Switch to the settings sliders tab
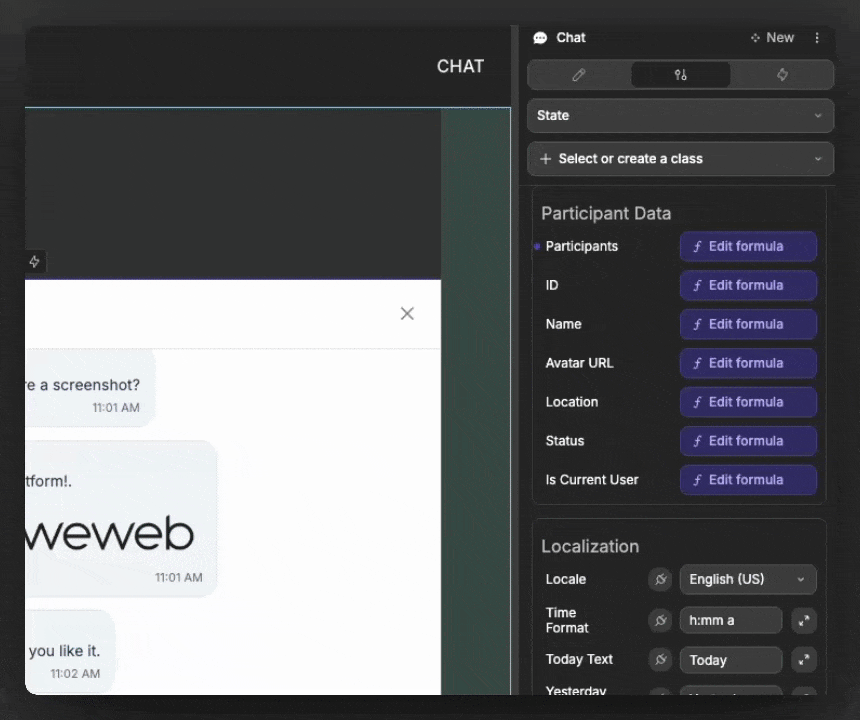 click(681, 75)
